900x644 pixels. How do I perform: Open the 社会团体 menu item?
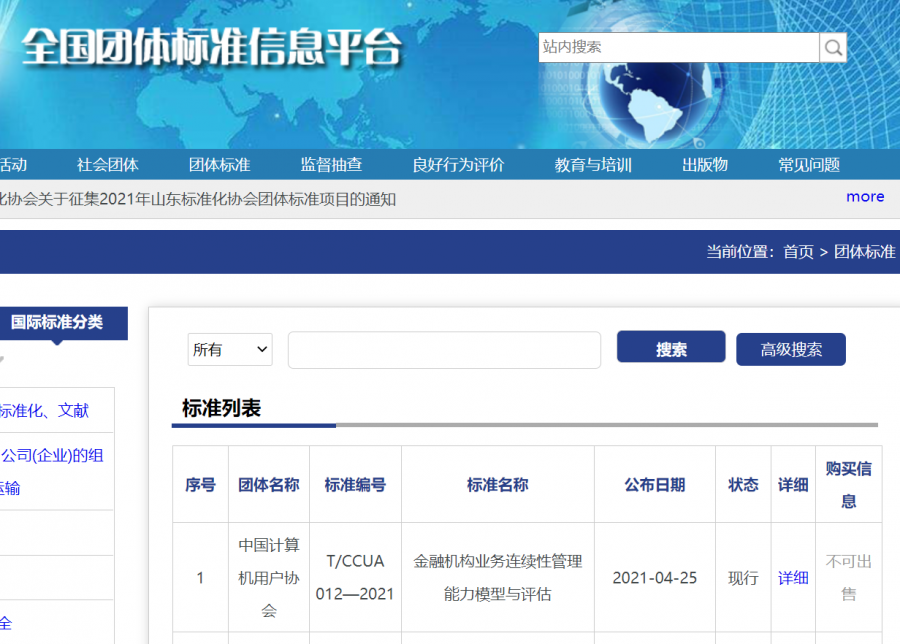pyautogui.click(x=108, y=165)
